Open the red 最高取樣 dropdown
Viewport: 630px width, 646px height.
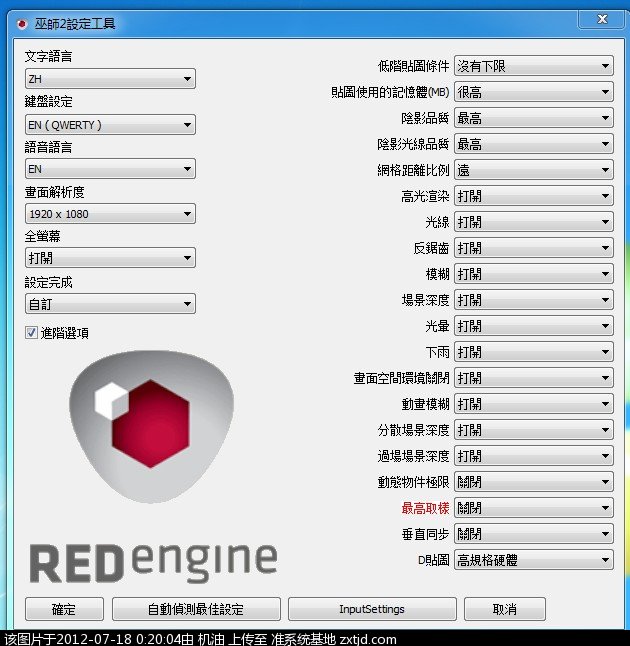point(534,508)
